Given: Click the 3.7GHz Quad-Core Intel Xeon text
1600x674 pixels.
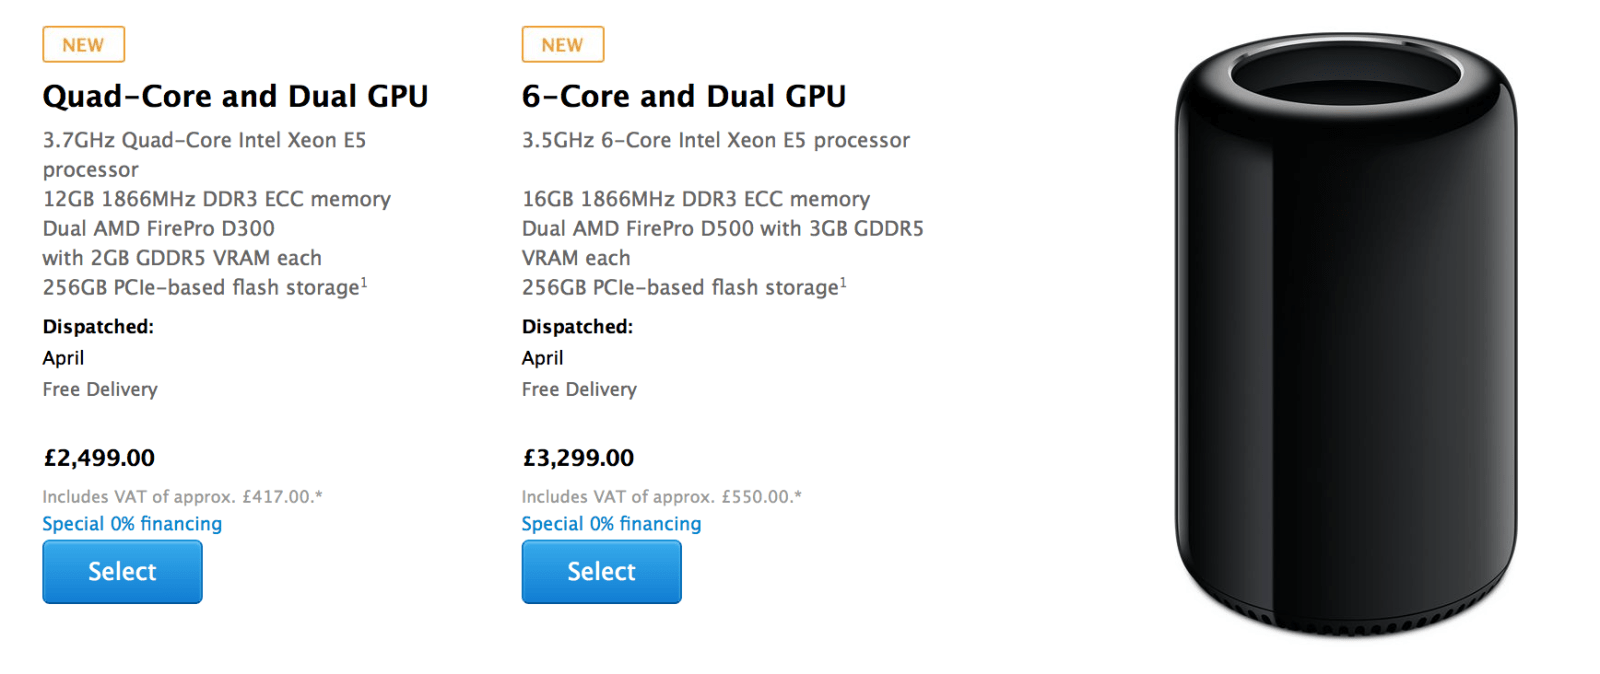Looking at the screenshot, I should [x=204, y=141].
